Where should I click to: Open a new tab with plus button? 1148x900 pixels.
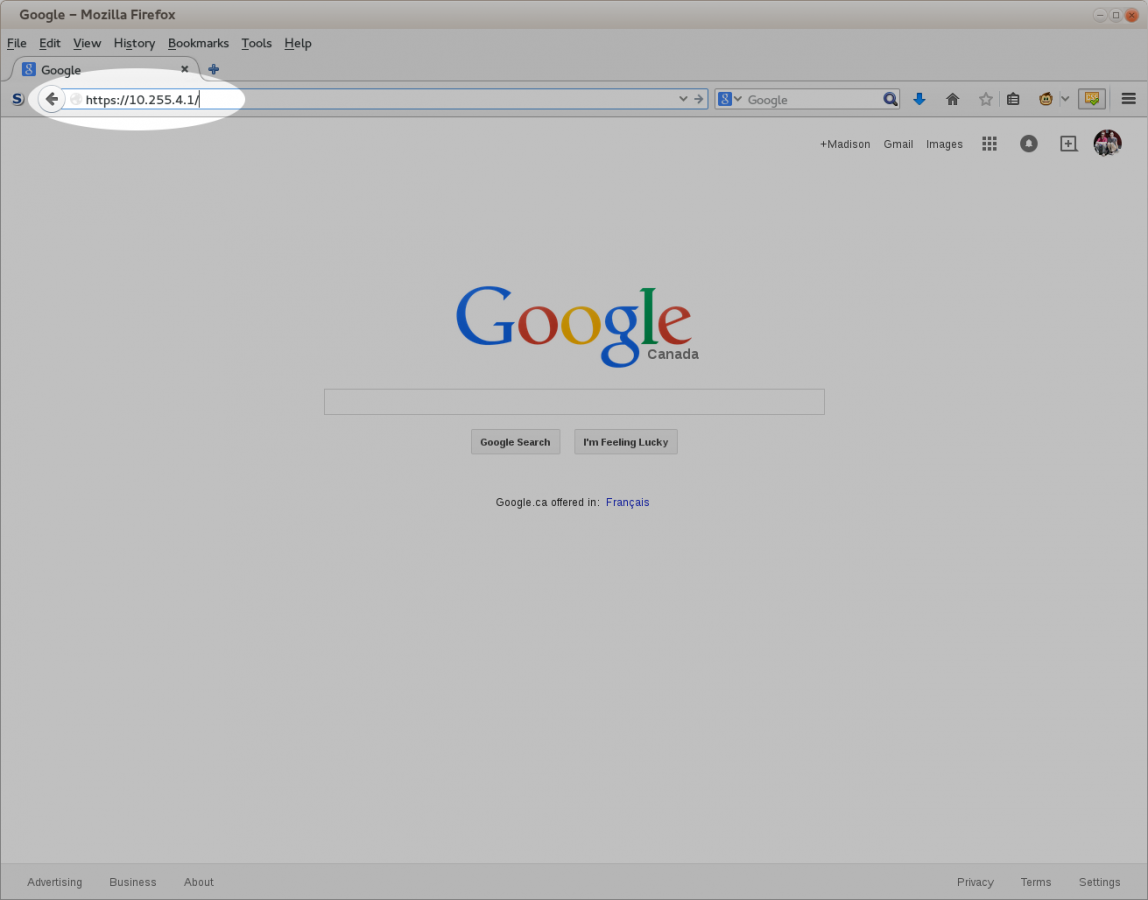[213, 70]
